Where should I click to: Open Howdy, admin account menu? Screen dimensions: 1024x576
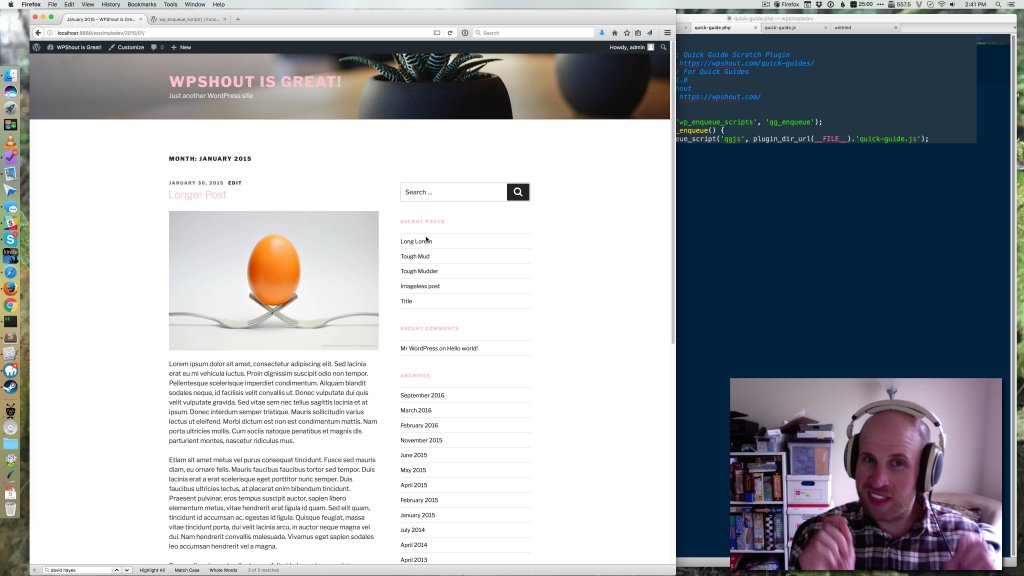[x=632, y=47]
